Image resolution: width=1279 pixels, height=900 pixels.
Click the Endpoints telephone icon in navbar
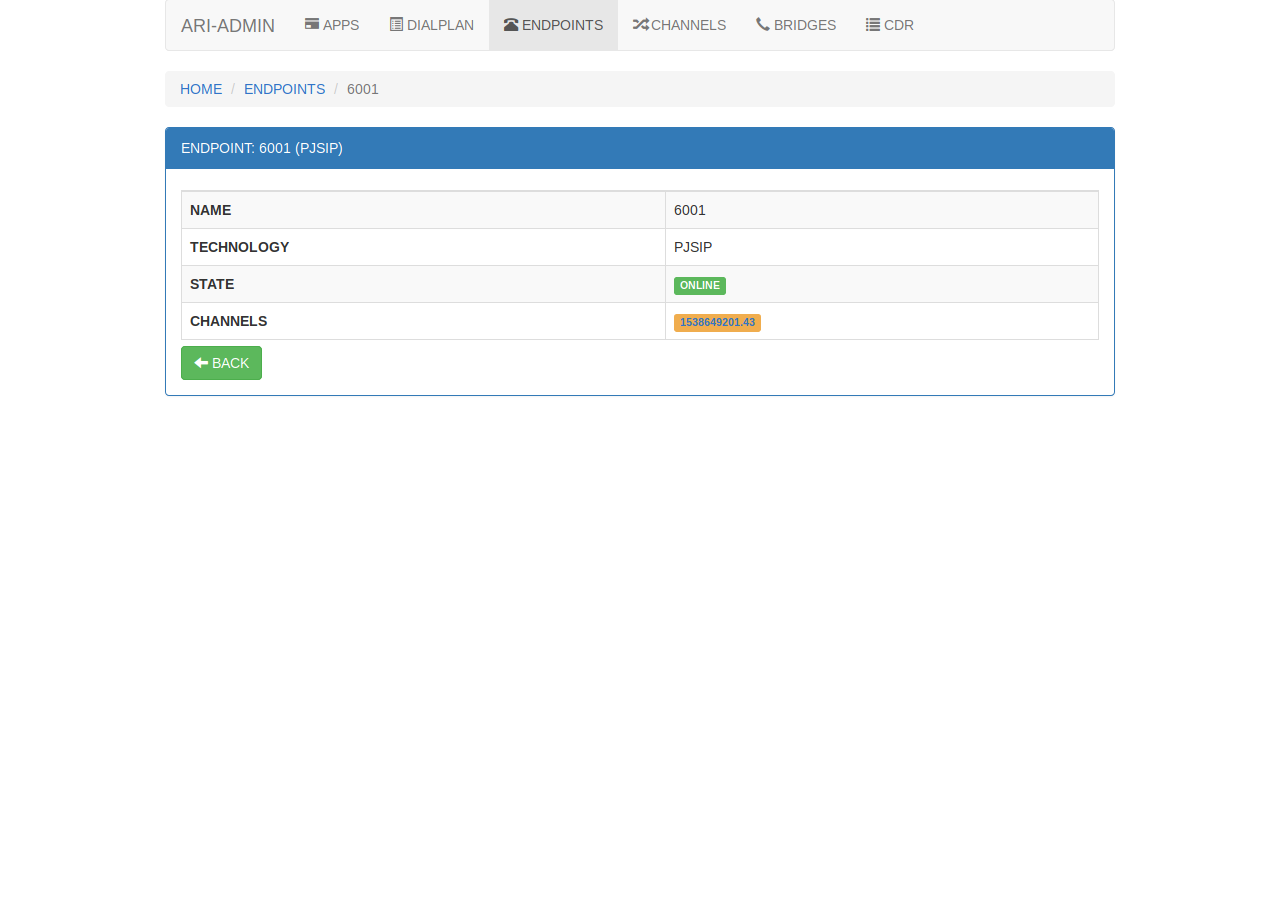click(x=511, y=24)
